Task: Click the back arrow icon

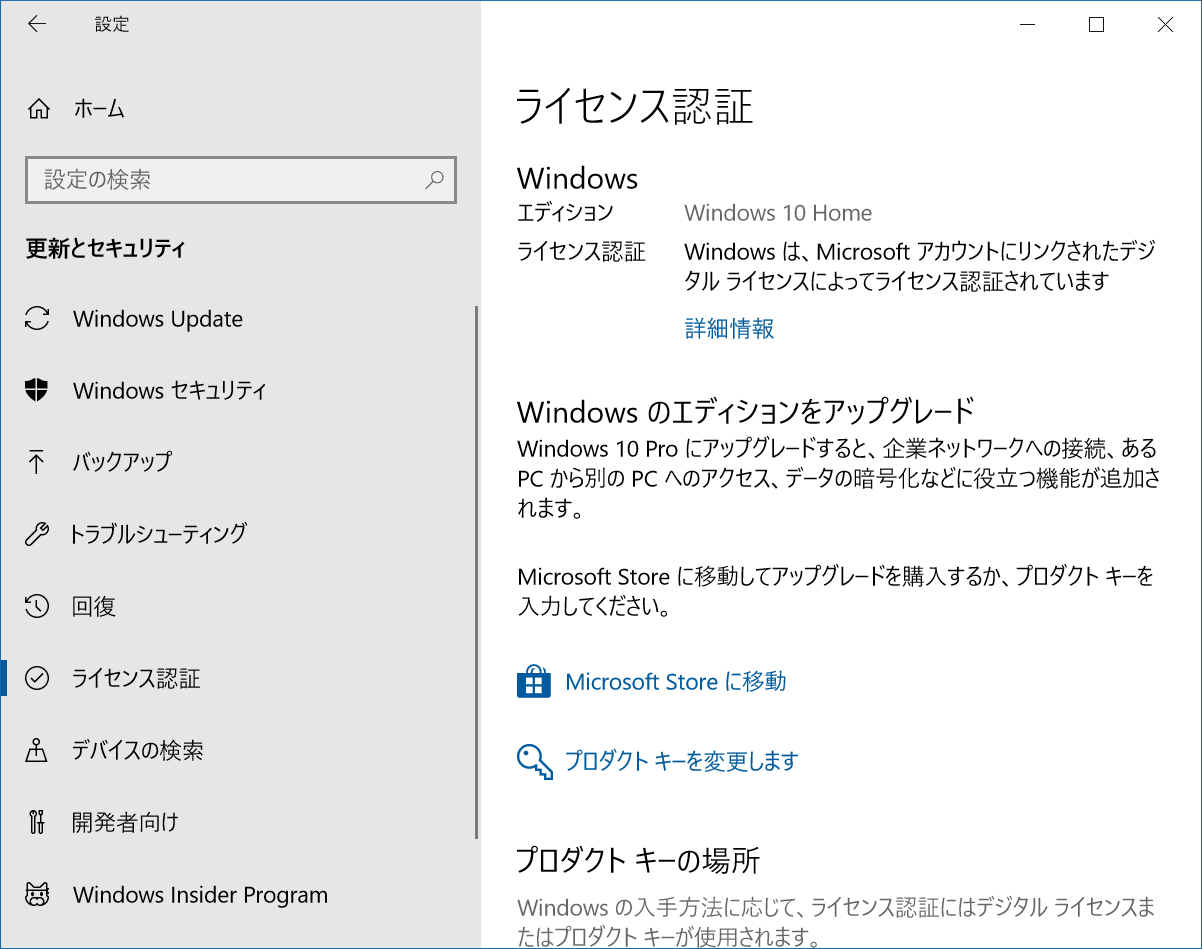Action: [37, 25]
